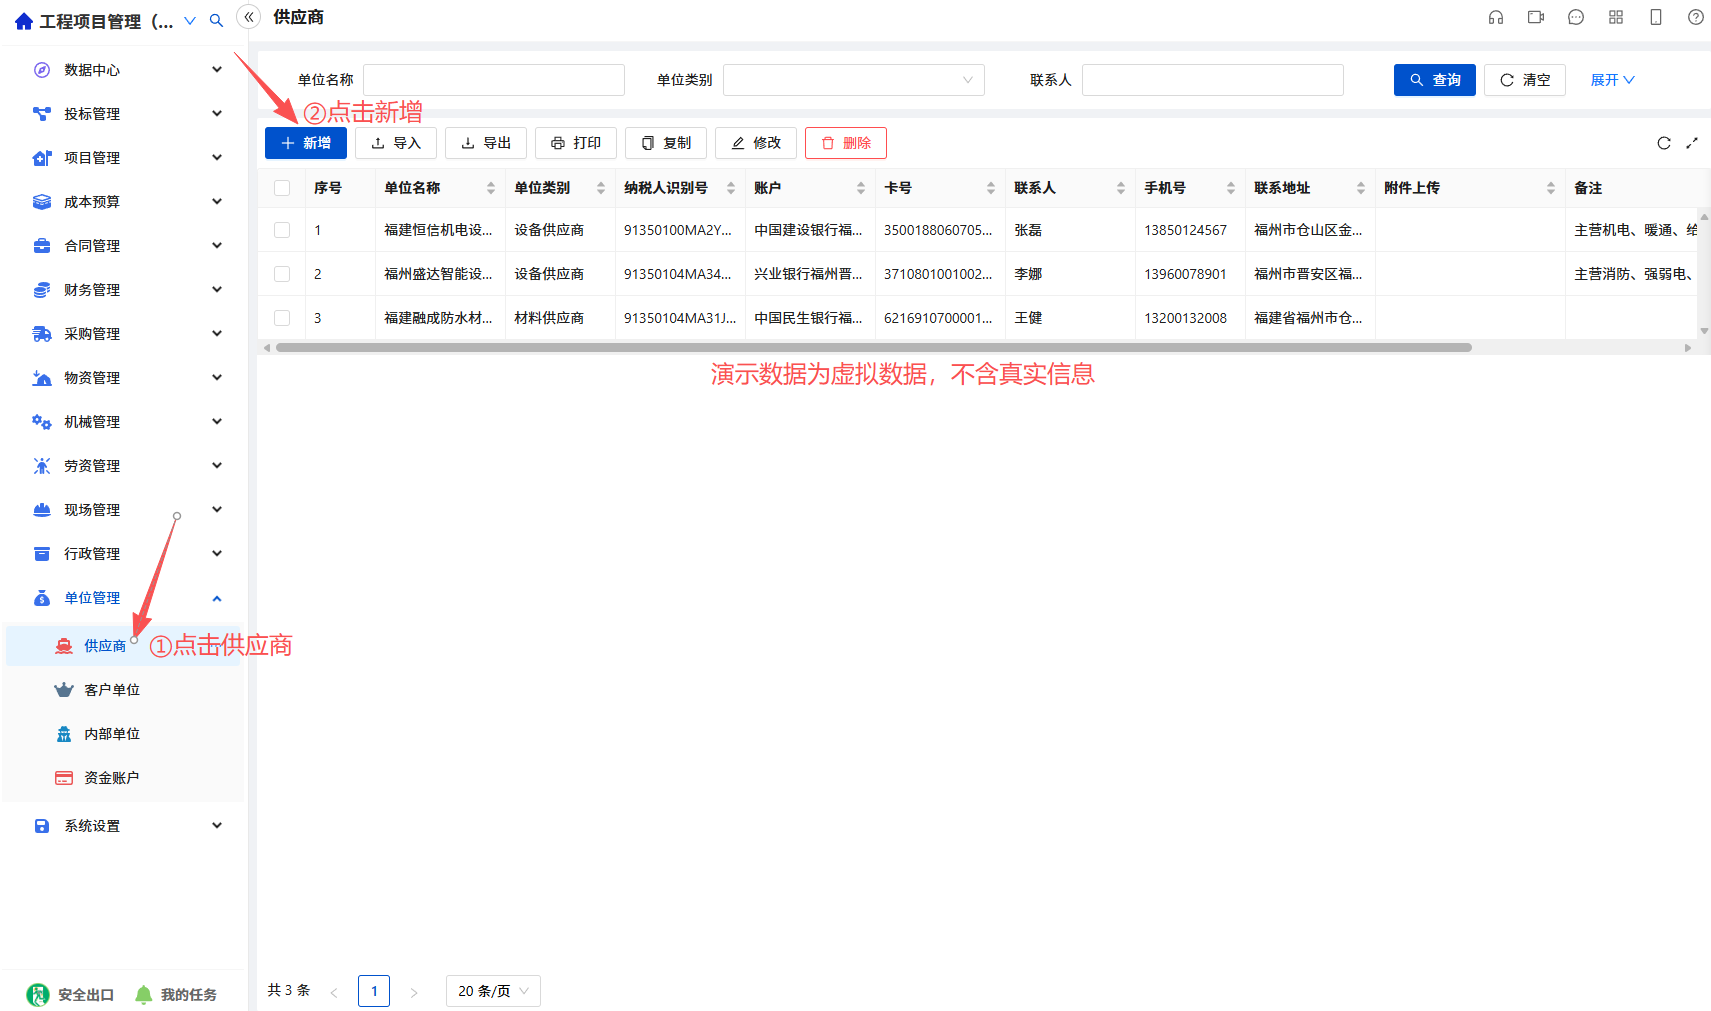The width and height of the screenshot is (1711, 1011).
Task: Open 客户单位 submenu item
Action: [124, 690]
